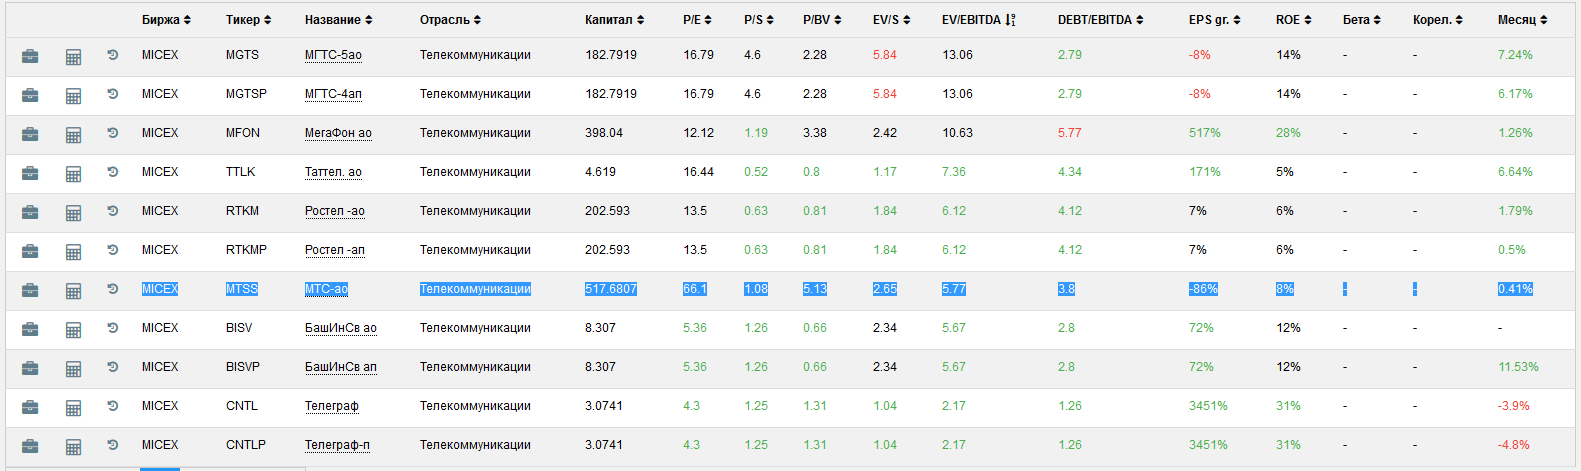Sort the table by the Капитал column
Image resolution: width=1581 pixels, height=471 pixels.
[614, 20]
